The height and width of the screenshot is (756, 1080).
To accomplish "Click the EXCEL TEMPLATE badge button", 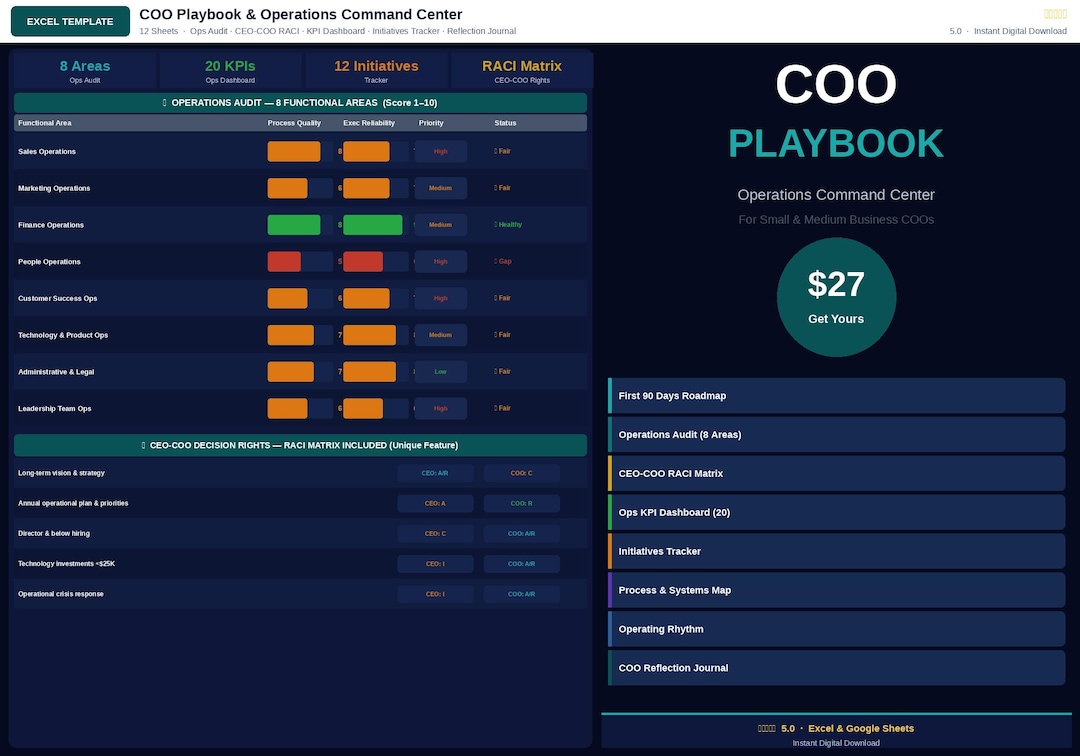I will tap(70, 21).
